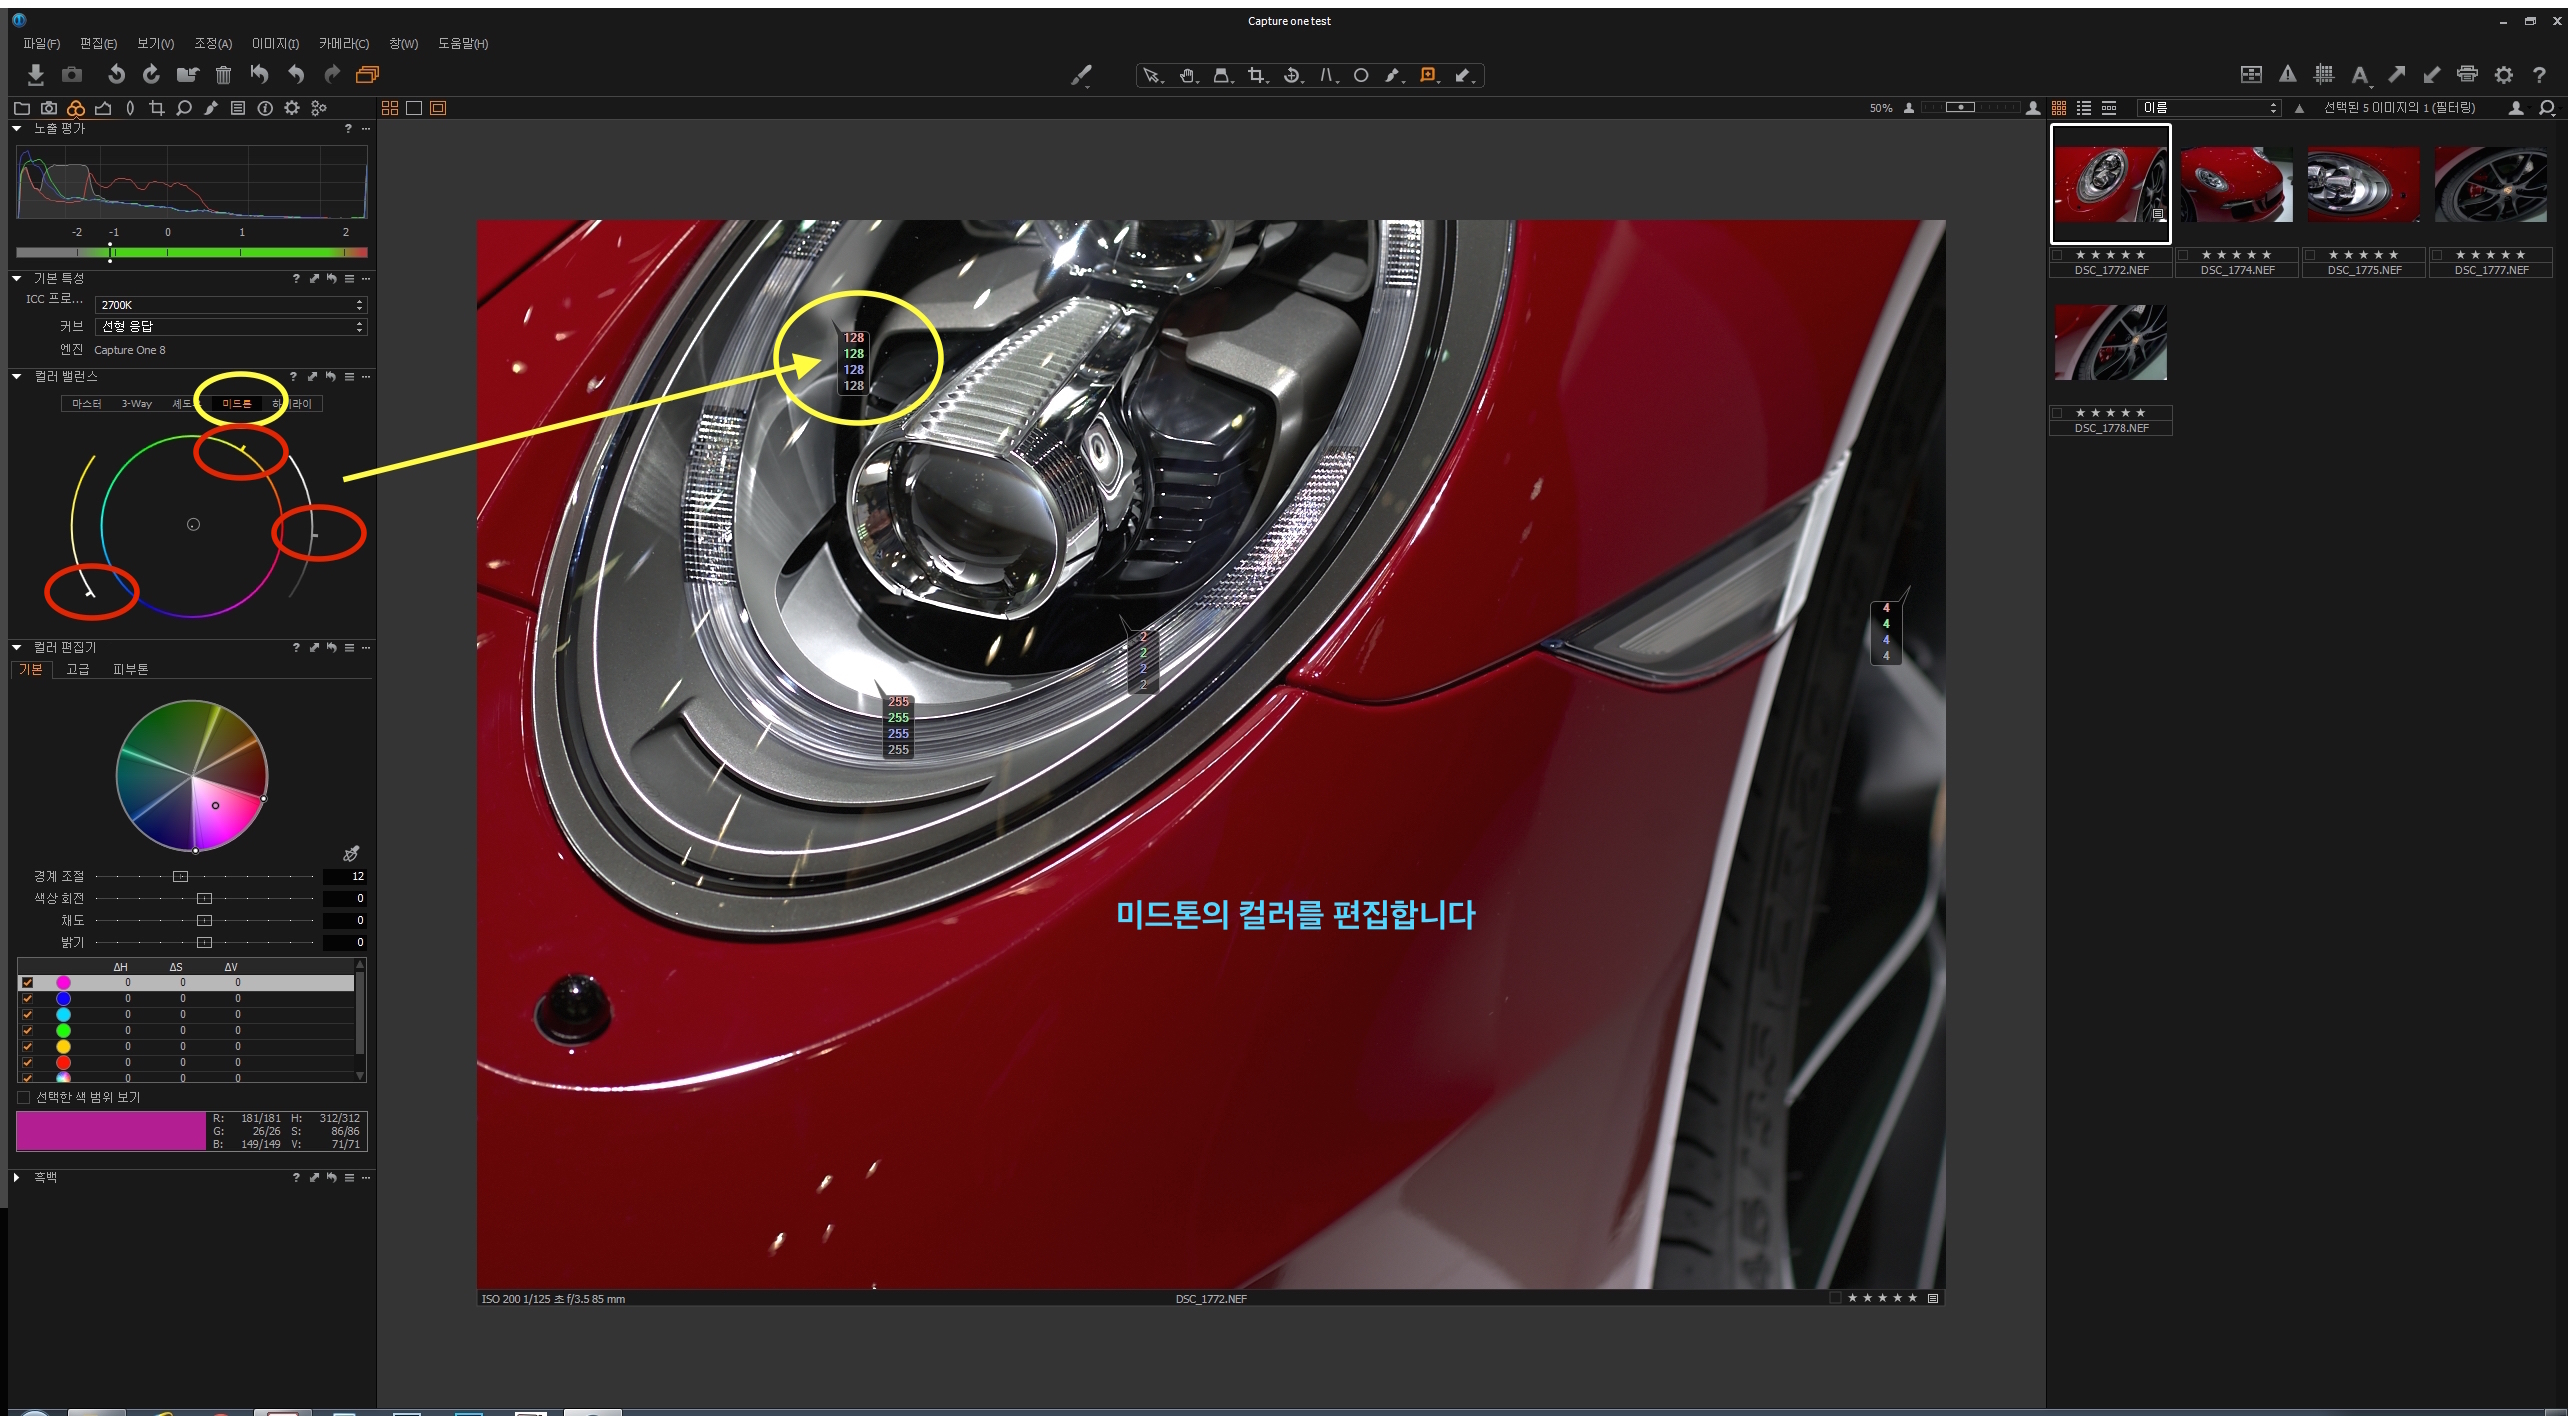Switch to the 고급 color editor tab

(x=77, y=669)
